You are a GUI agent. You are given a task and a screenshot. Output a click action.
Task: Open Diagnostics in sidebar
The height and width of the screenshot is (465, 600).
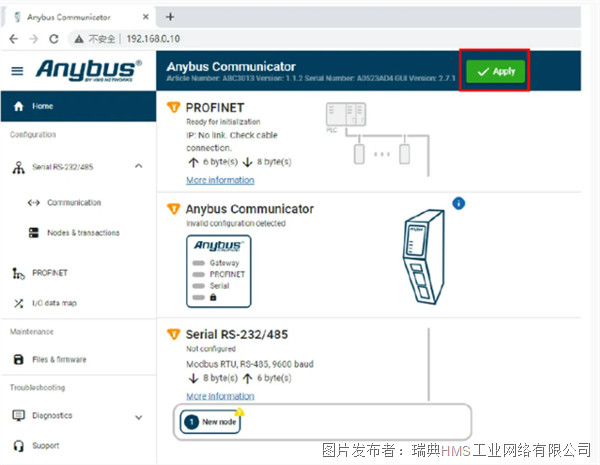point(78,416)
